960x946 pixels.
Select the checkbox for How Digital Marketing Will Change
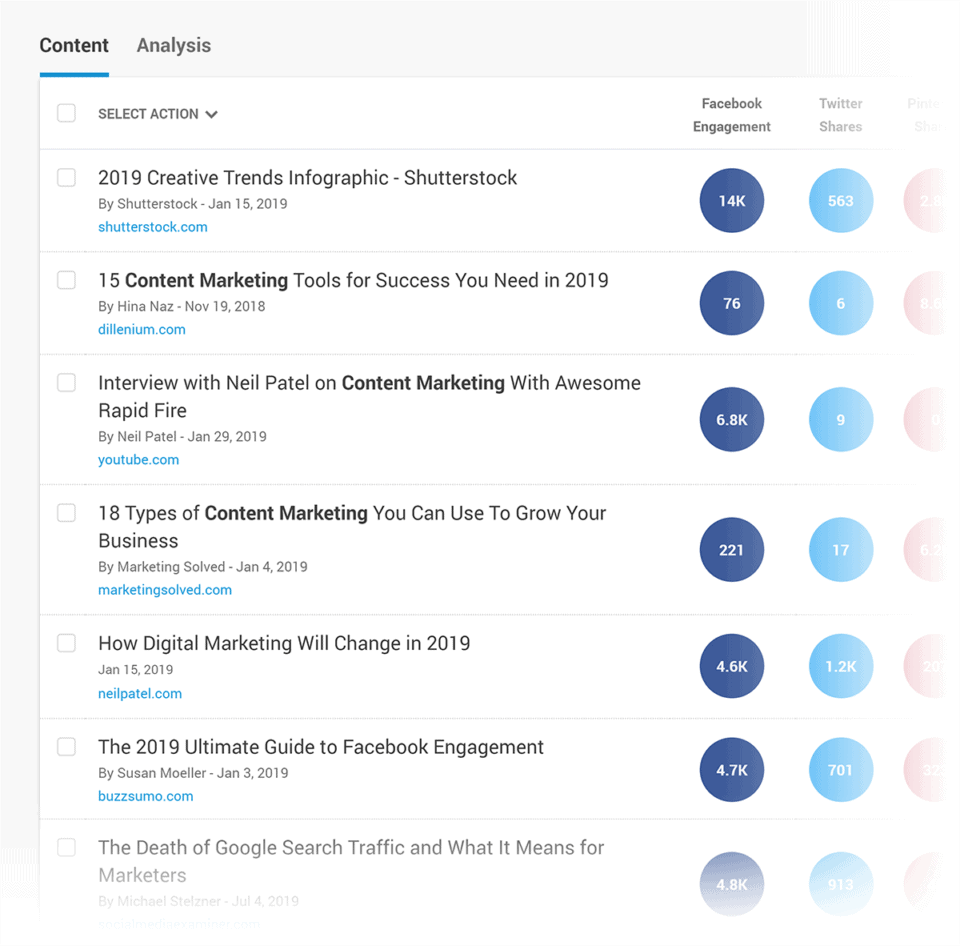(66, 643)
